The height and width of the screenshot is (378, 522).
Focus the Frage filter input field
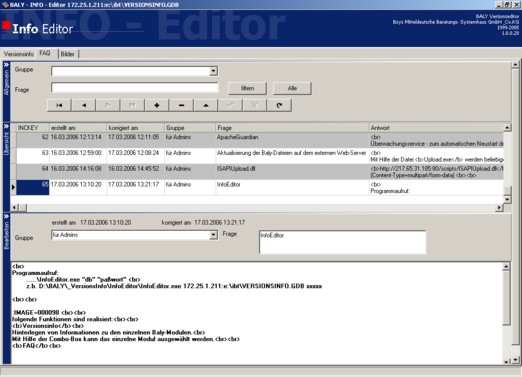135,88
